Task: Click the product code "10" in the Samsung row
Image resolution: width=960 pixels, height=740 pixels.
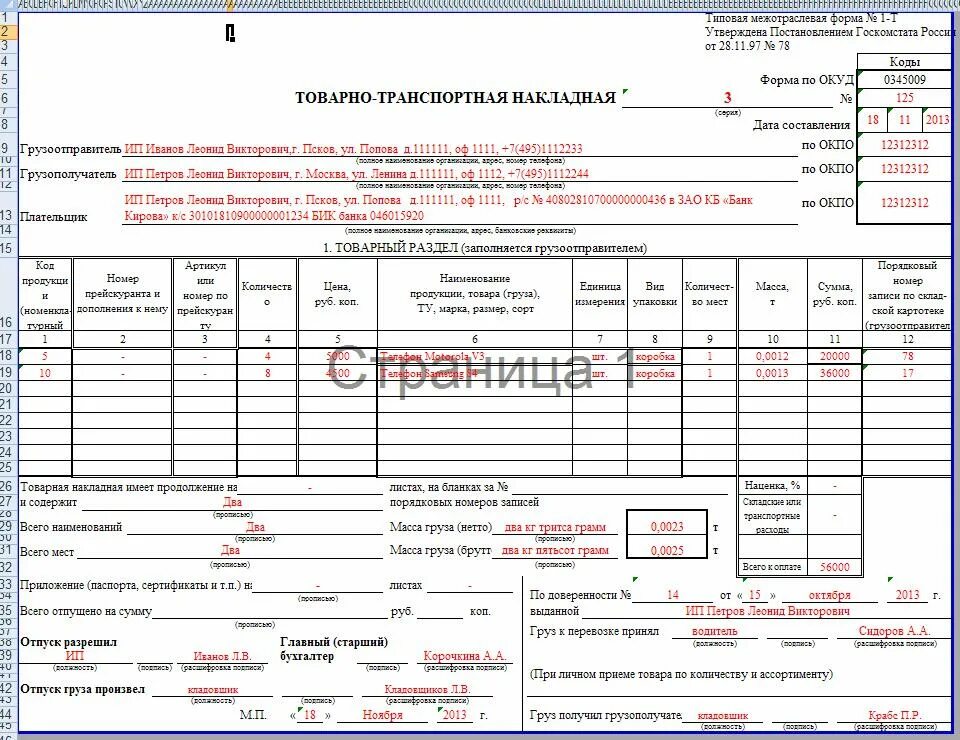Action: 45,373
